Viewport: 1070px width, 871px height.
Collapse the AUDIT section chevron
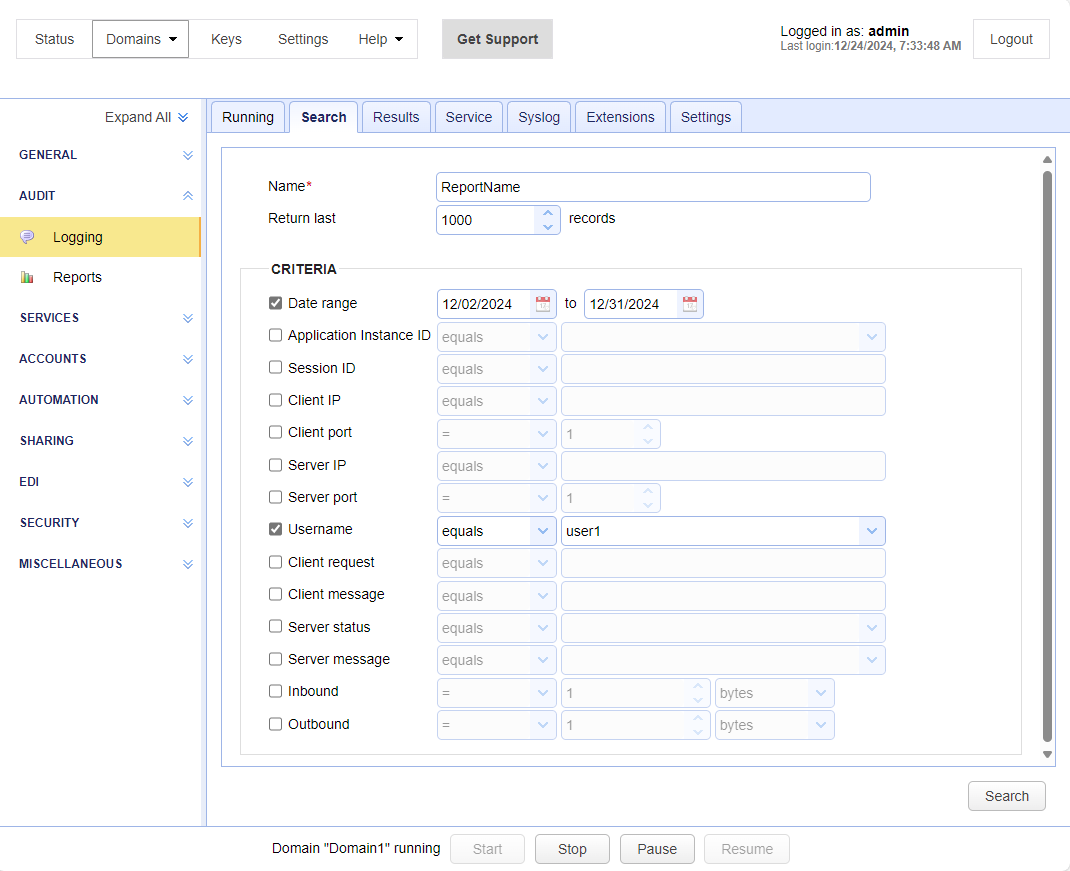pos(188,196)
